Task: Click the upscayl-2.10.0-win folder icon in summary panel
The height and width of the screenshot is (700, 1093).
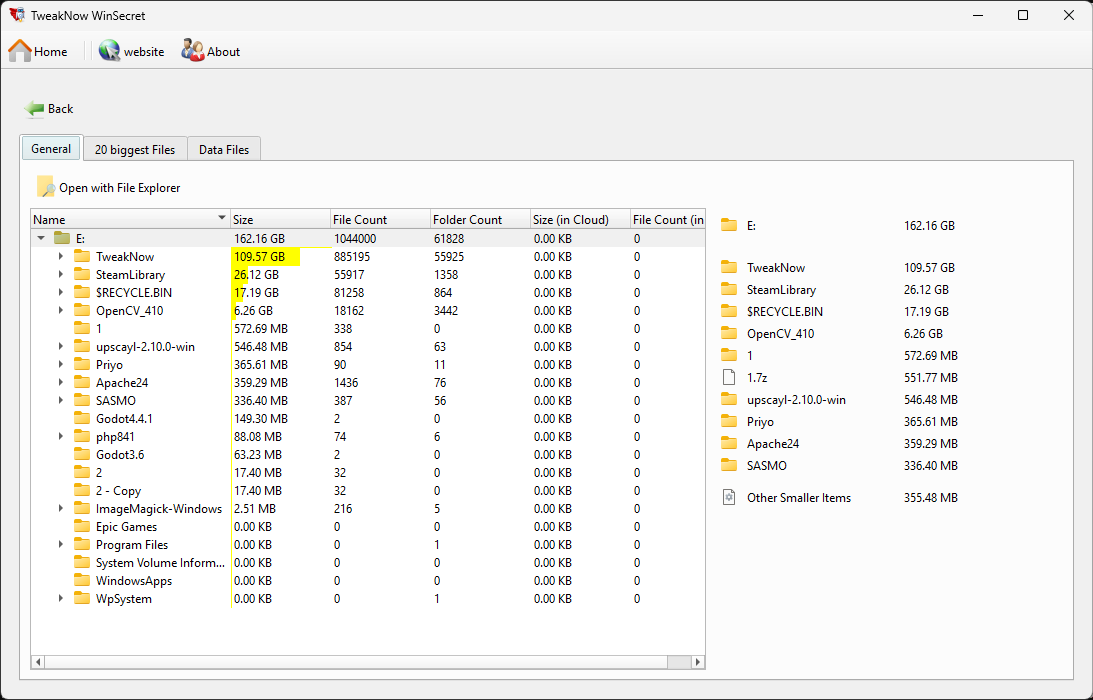Action: [729, 400]
